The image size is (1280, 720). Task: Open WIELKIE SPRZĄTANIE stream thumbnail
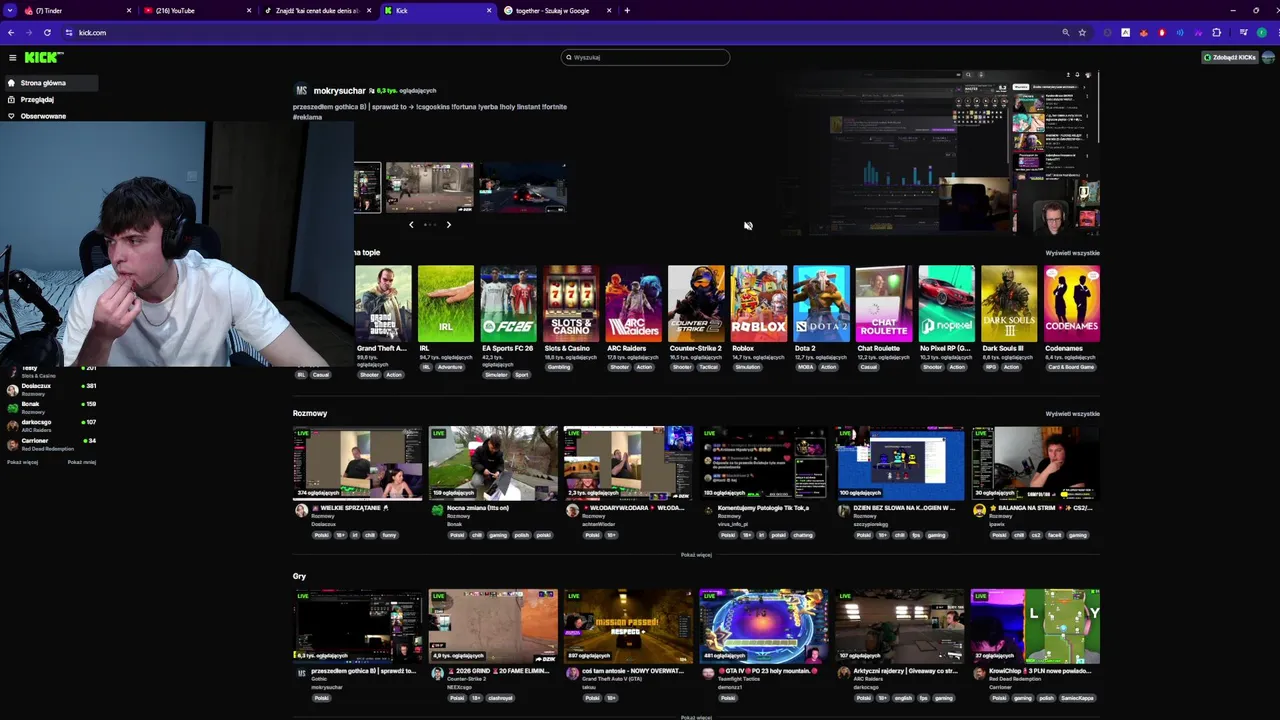coord(357,463)
